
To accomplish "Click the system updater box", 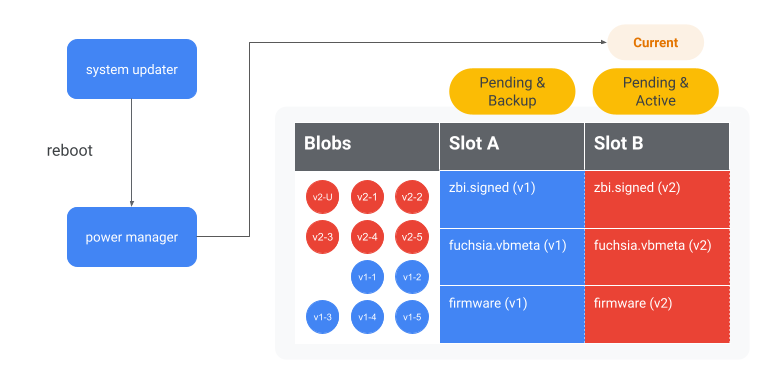I will [132, 69].
